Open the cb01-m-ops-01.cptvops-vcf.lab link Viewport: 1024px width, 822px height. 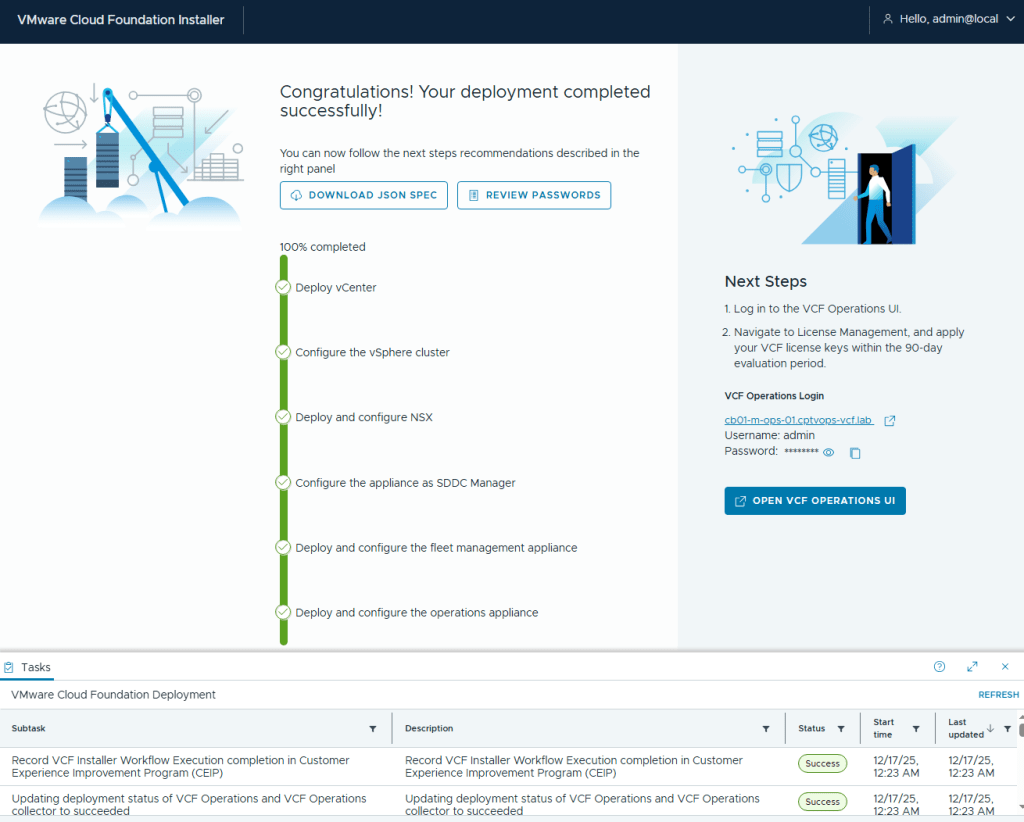tap(798, 420)
